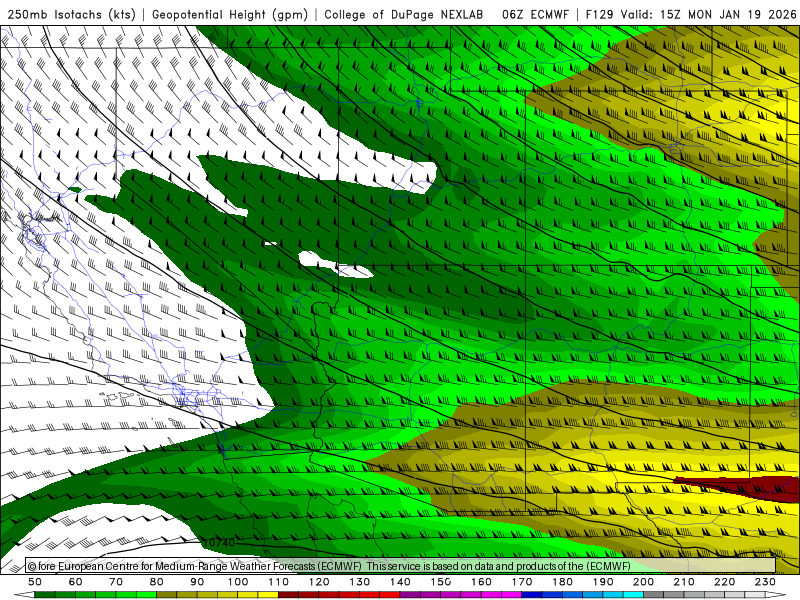Click the 'Geopotential Height (gpm)' header label

230,15
